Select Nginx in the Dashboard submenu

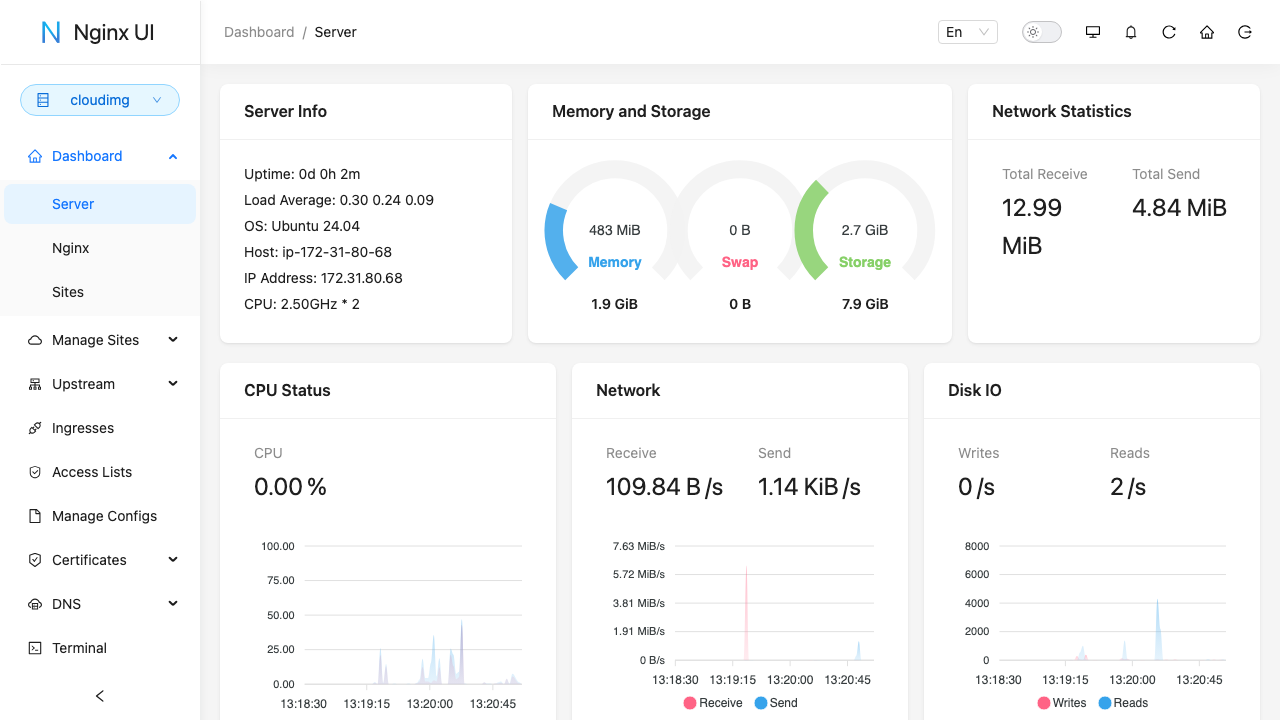click(x=100, y=248)
